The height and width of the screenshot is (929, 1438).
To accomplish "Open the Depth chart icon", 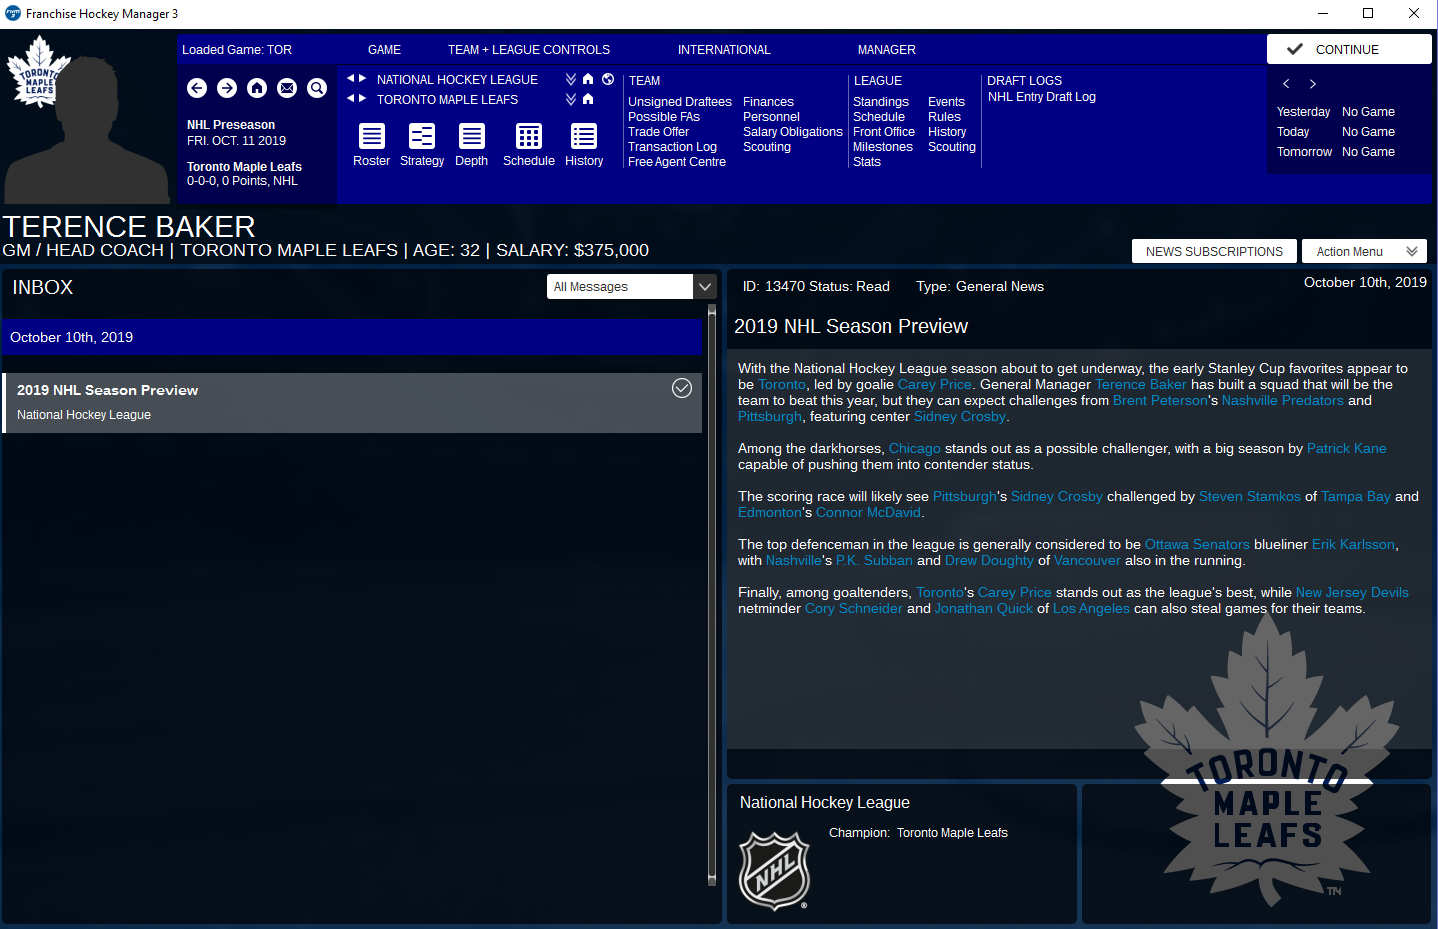I will pos(472,136).
